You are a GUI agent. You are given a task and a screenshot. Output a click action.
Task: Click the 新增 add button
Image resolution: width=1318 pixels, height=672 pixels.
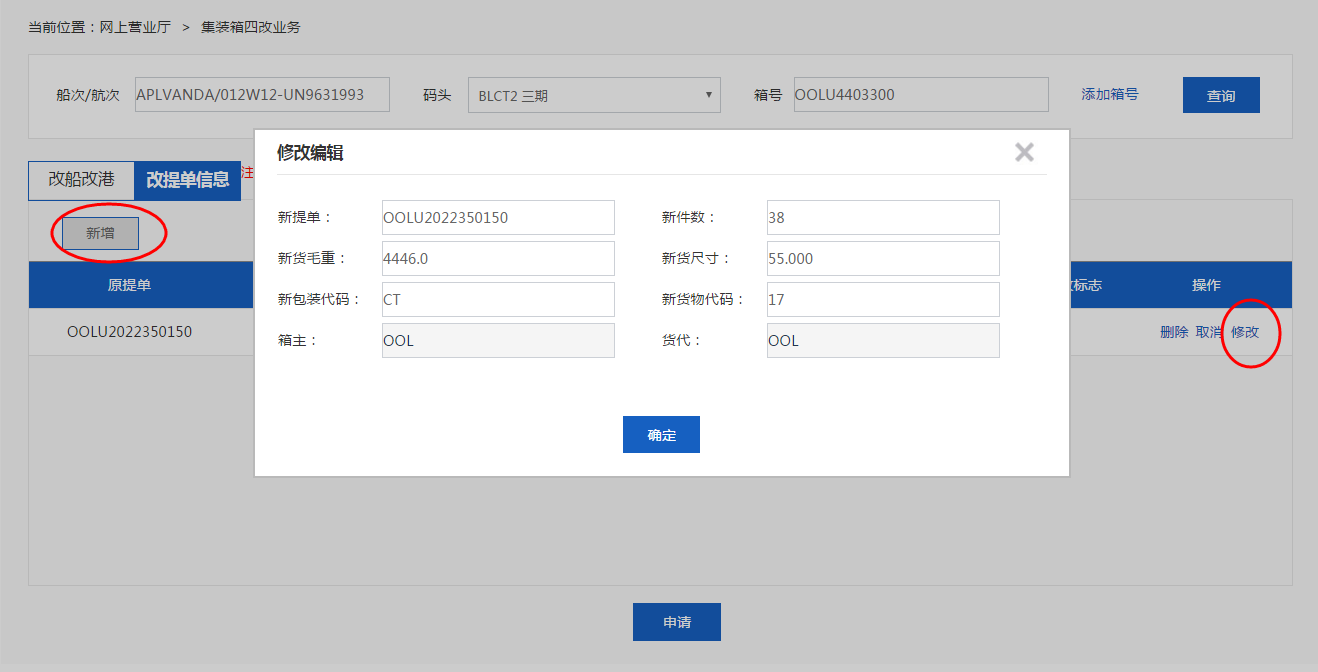pos(100,233)
